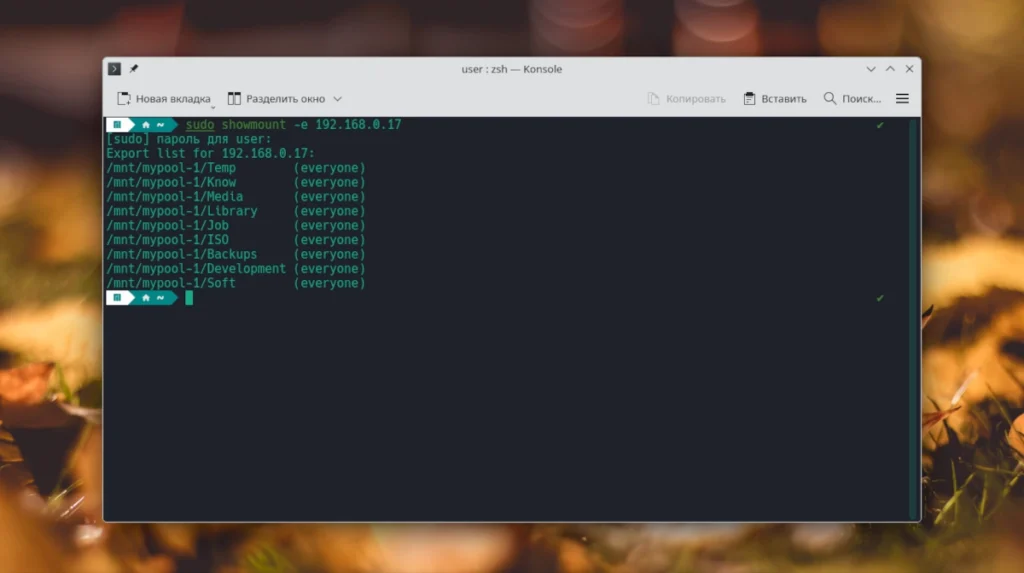Click the /mnt/mypool-1/Backups line
Screen dimensions: 1024x573
click(x=236, y=254)
